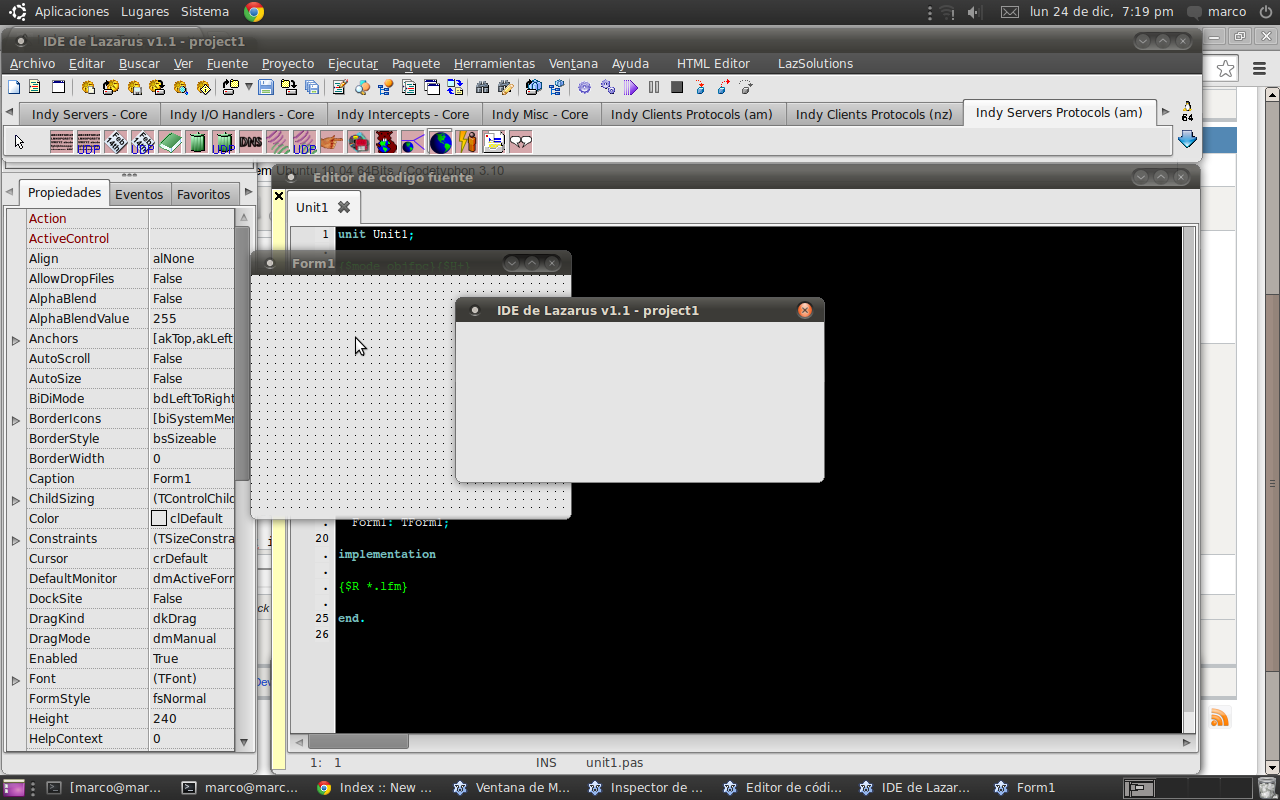Open the Archivo menu
Image resolution: width=1280 pixels, height=800 pixels.
tap(32, 63)
